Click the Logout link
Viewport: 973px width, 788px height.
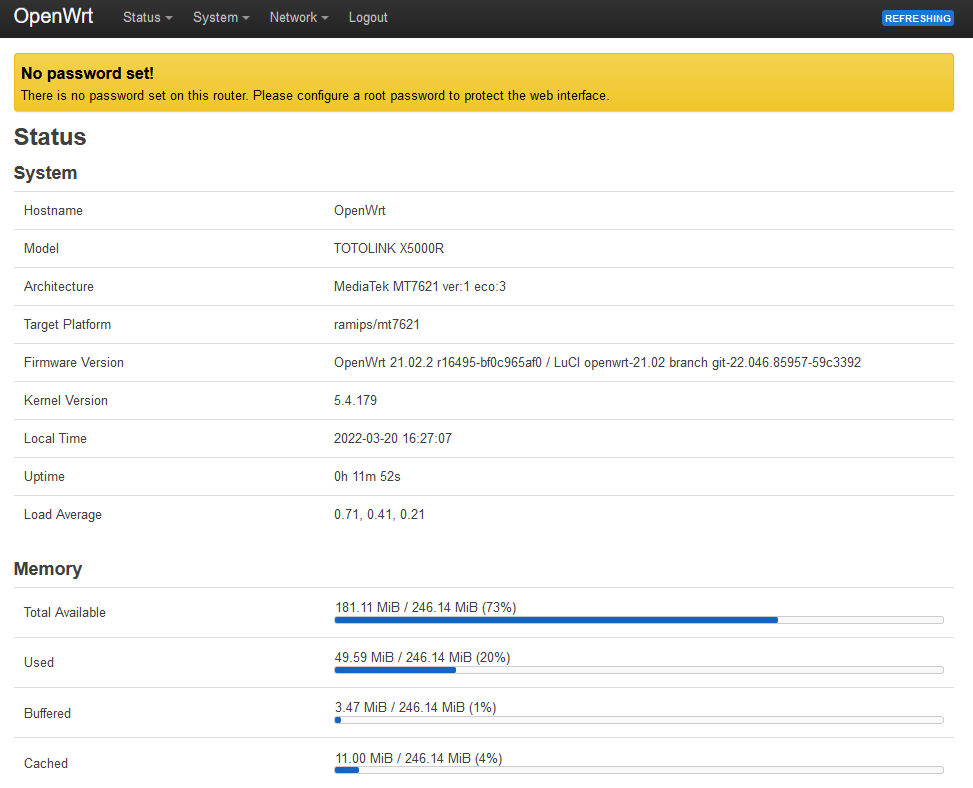coord(368,17)
